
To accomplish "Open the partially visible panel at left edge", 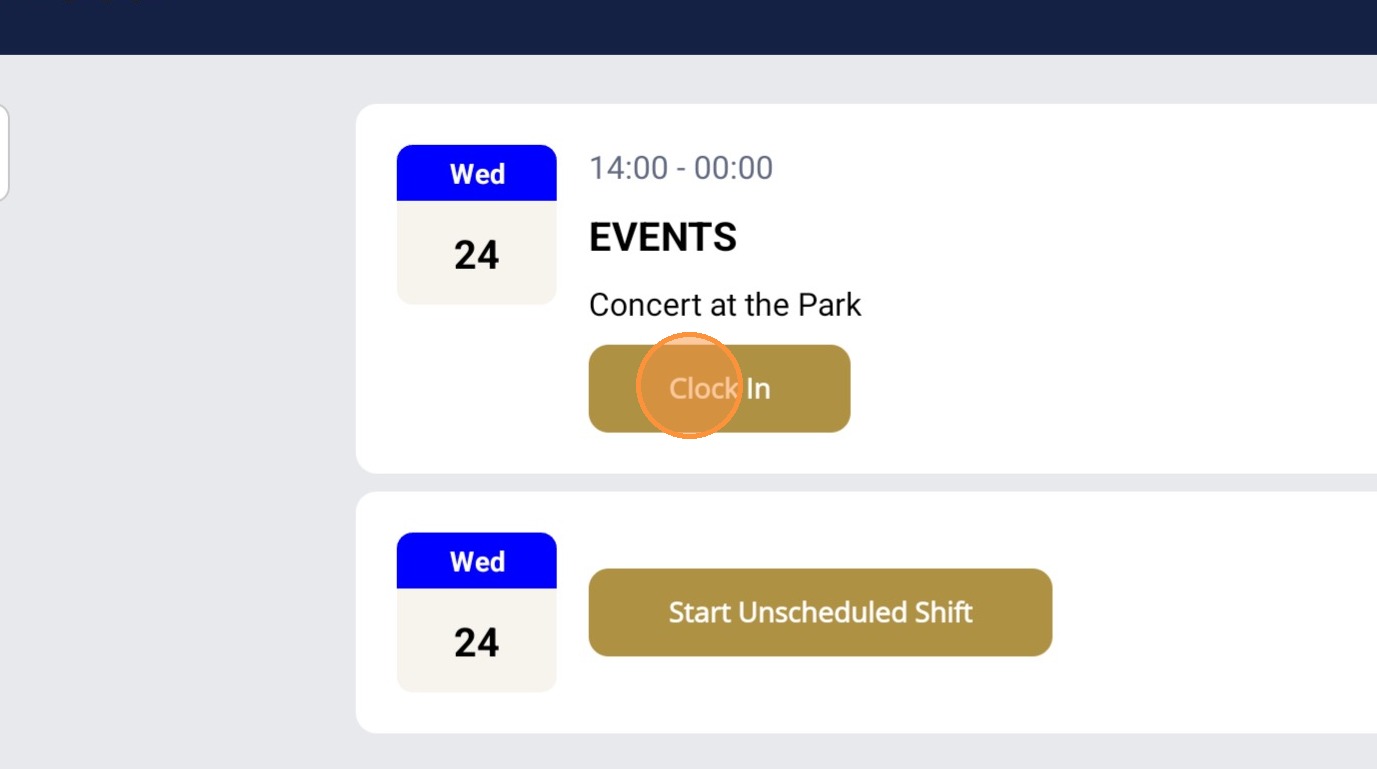I will [x=4, y=153].
